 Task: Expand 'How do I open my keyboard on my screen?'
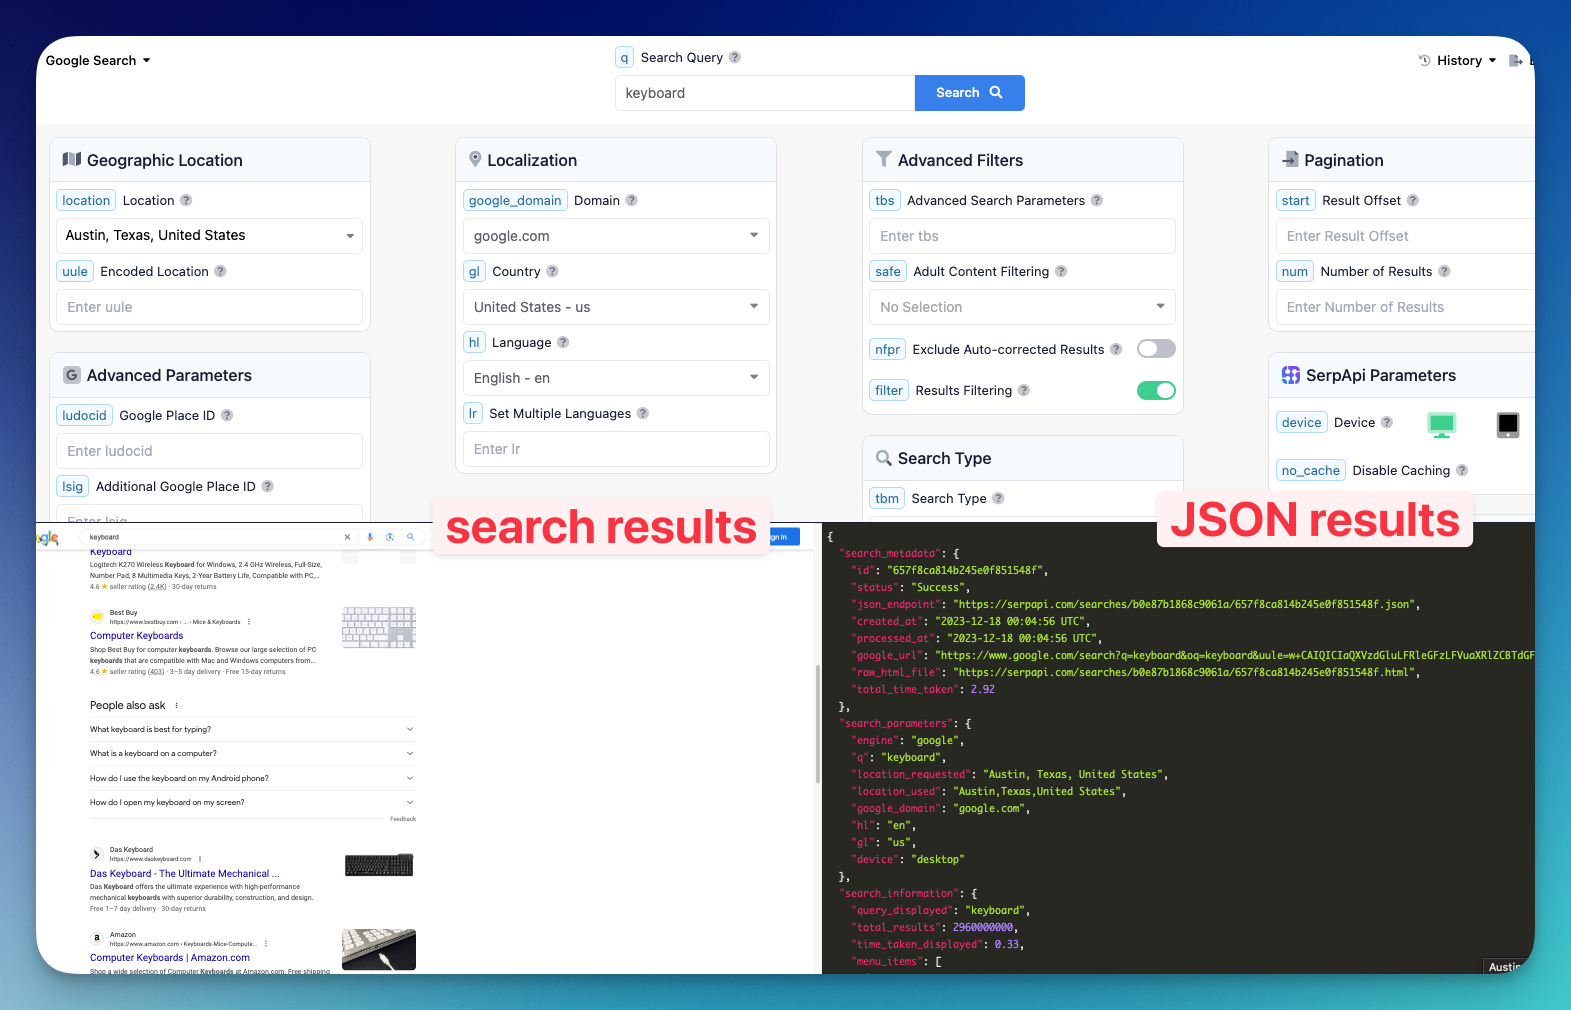click(252, 802)
